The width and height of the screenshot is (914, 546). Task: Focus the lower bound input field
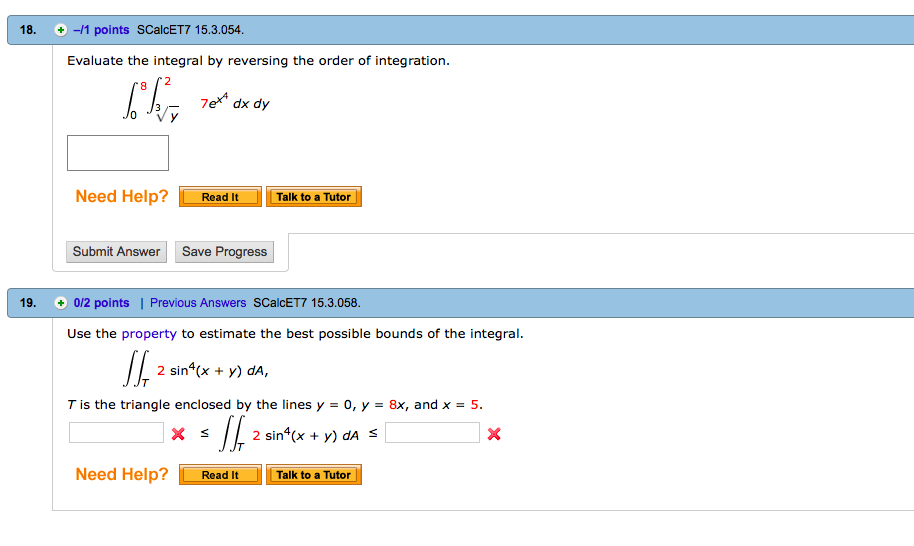116,433
